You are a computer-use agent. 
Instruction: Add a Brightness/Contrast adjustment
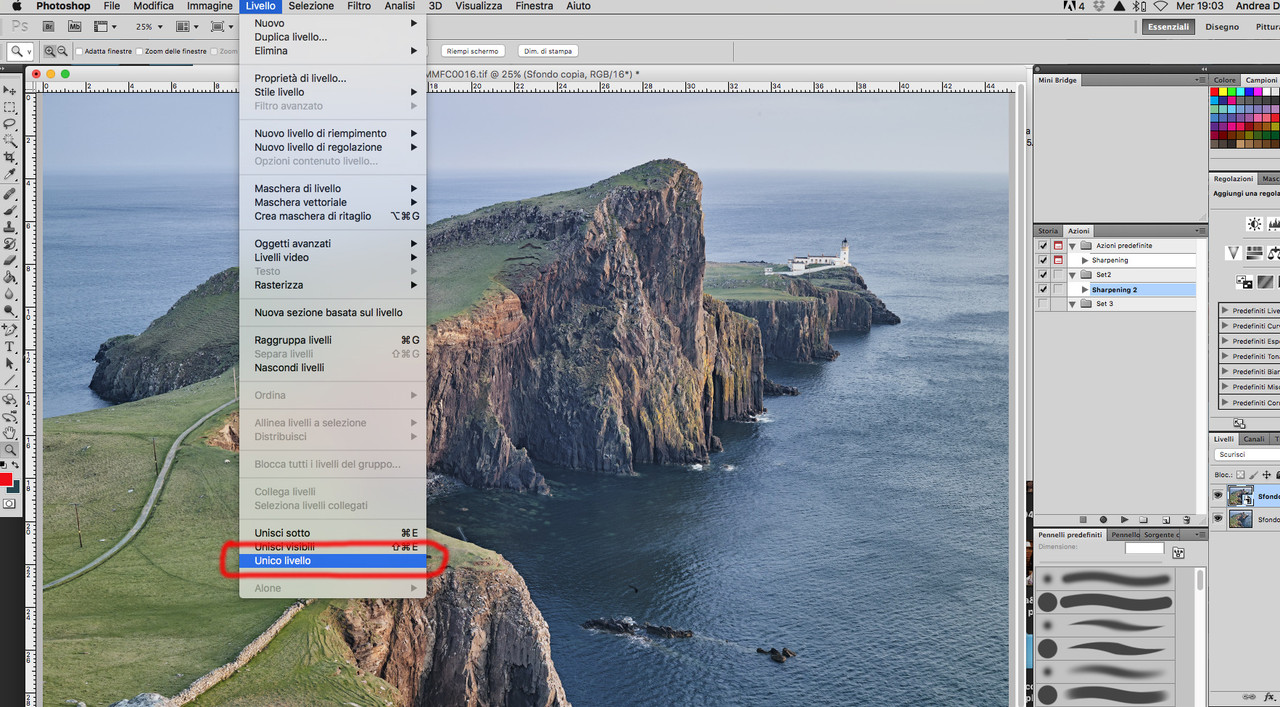click(1254, 224)
